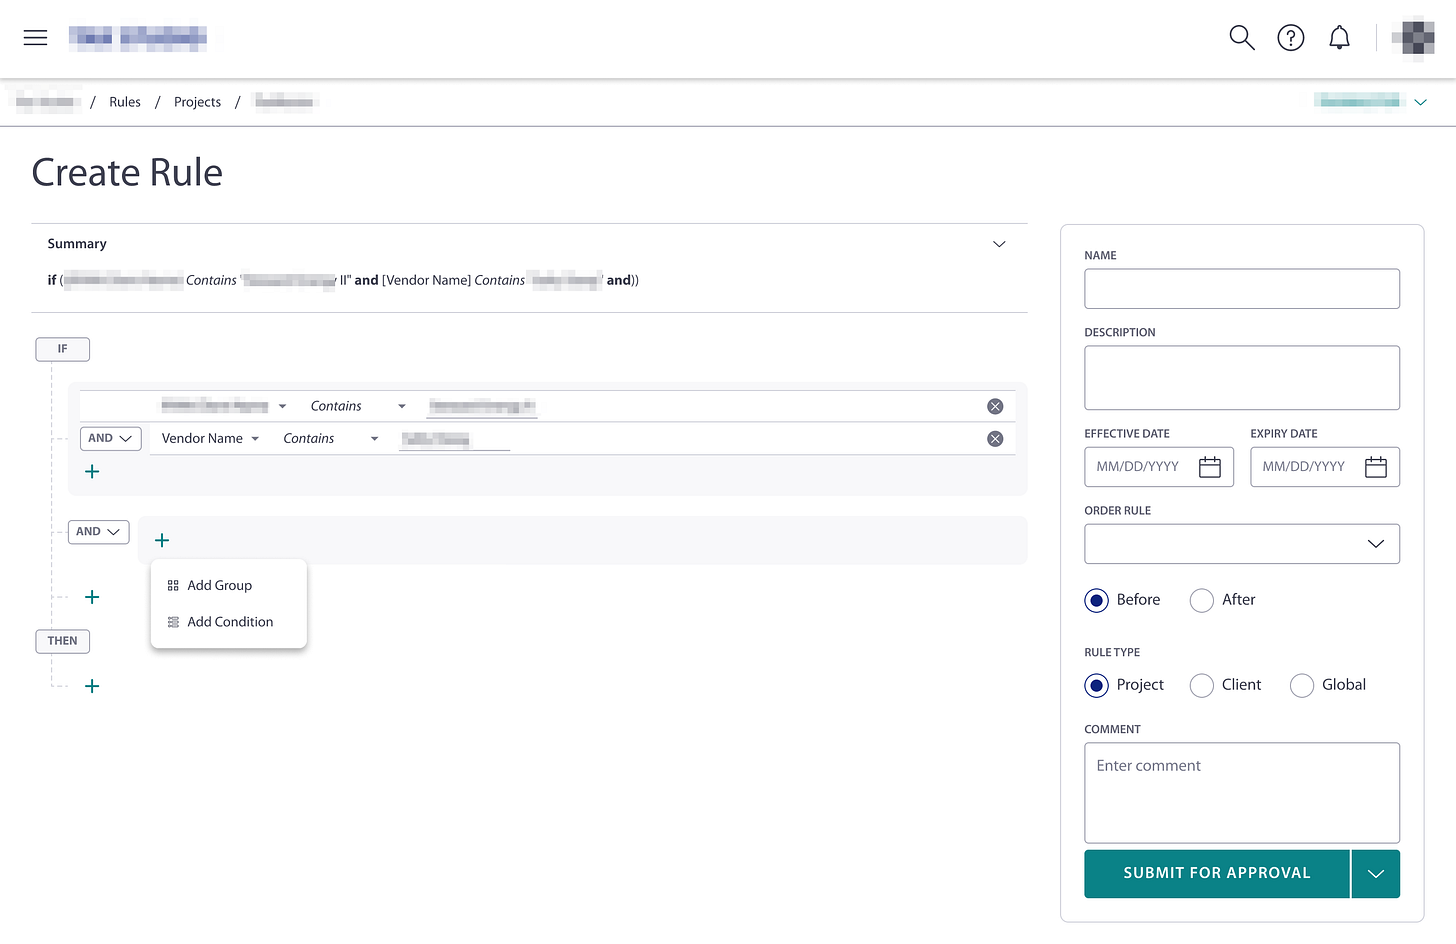Go to Rules breadcrumb link

(x=125, y=102)
